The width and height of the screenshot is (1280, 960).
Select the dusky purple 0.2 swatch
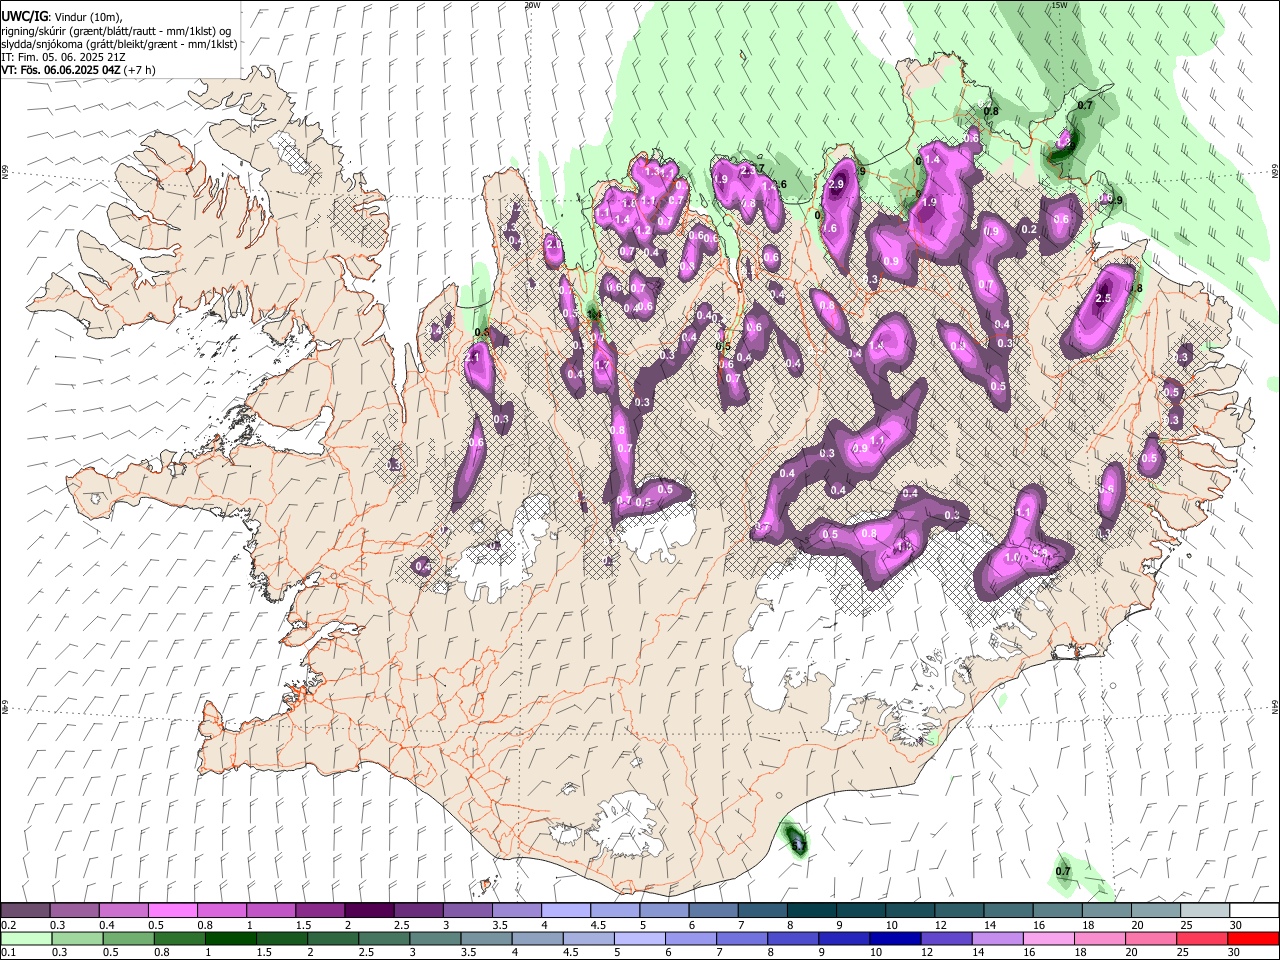25,911
